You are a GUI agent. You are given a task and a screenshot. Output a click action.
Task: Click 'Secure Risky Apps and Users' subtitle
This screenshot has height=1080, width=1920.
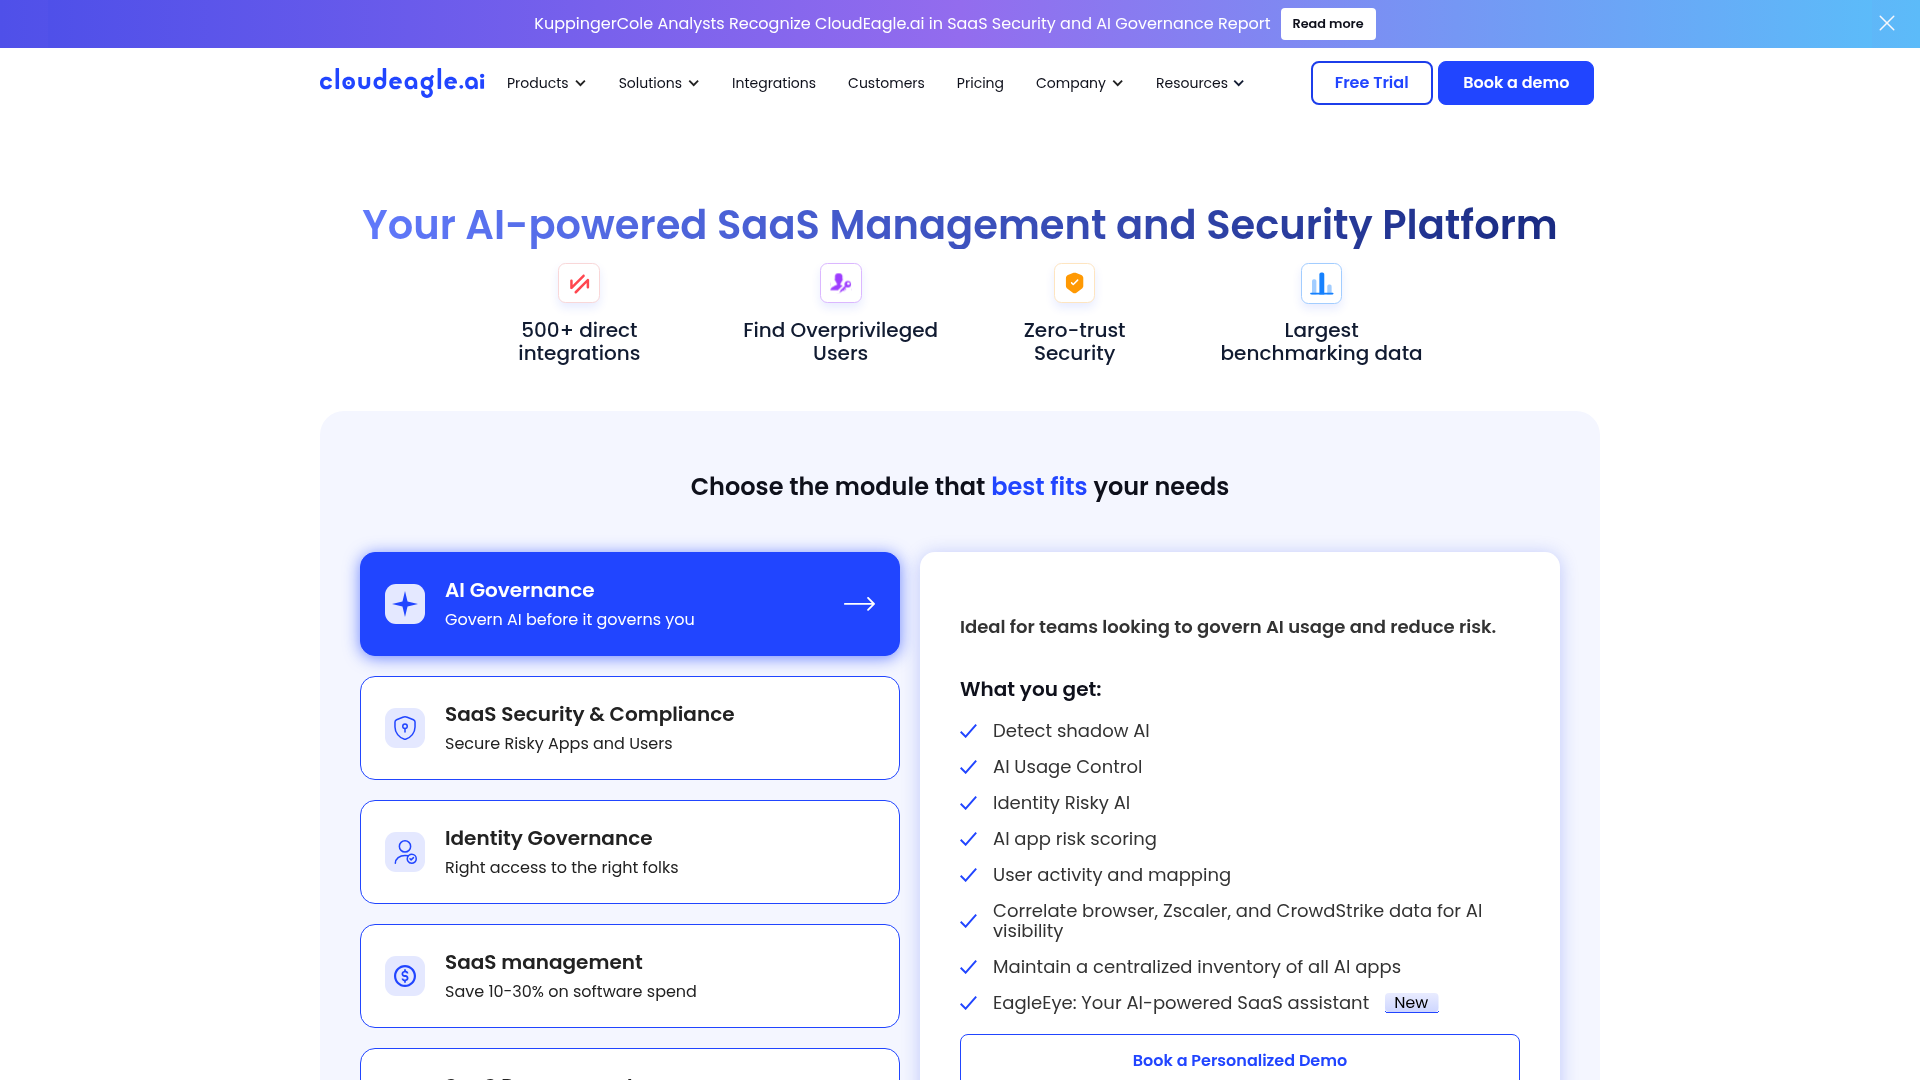(x=558, y=744)
